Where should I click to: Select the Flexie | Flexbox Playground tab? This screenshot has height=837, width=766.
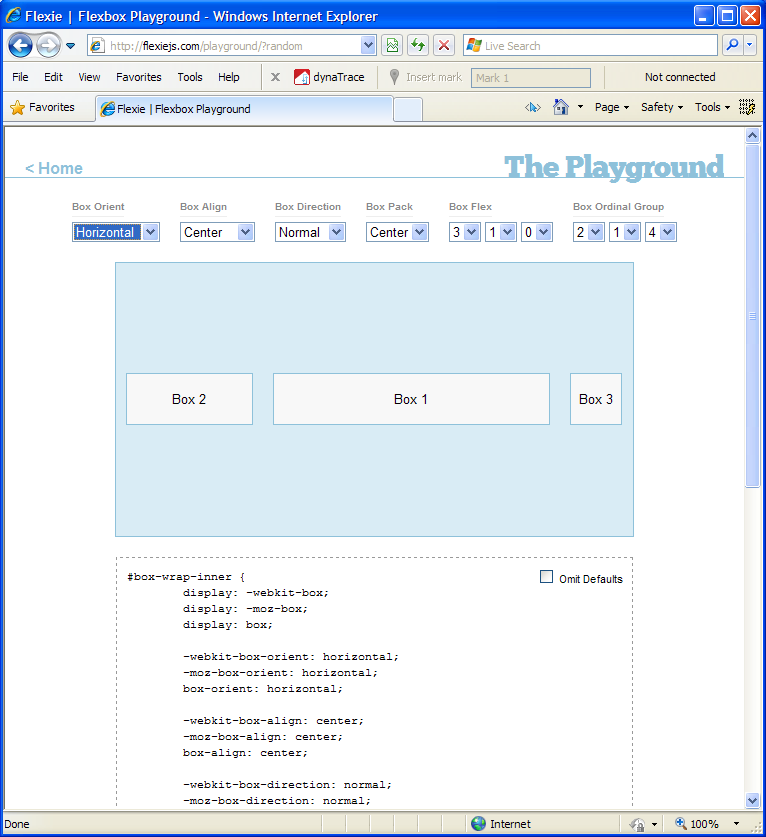[244, 109]
